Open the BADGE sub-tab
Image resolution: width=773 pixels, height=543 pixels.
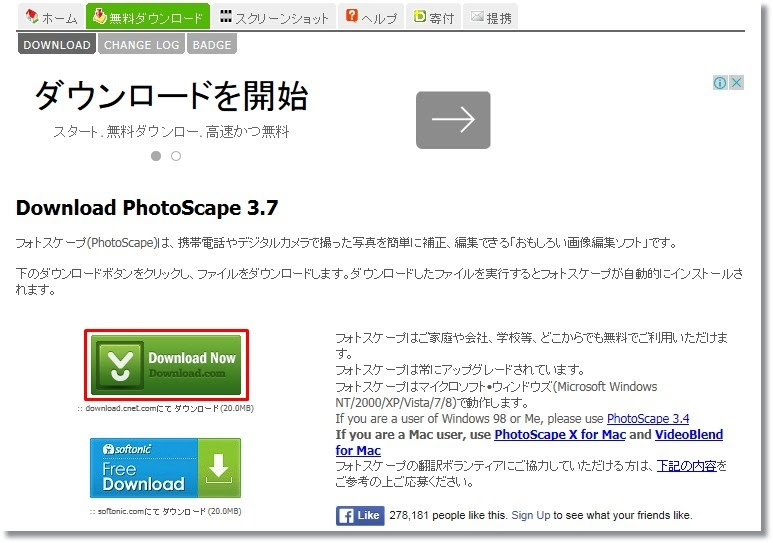coord(211,44)
